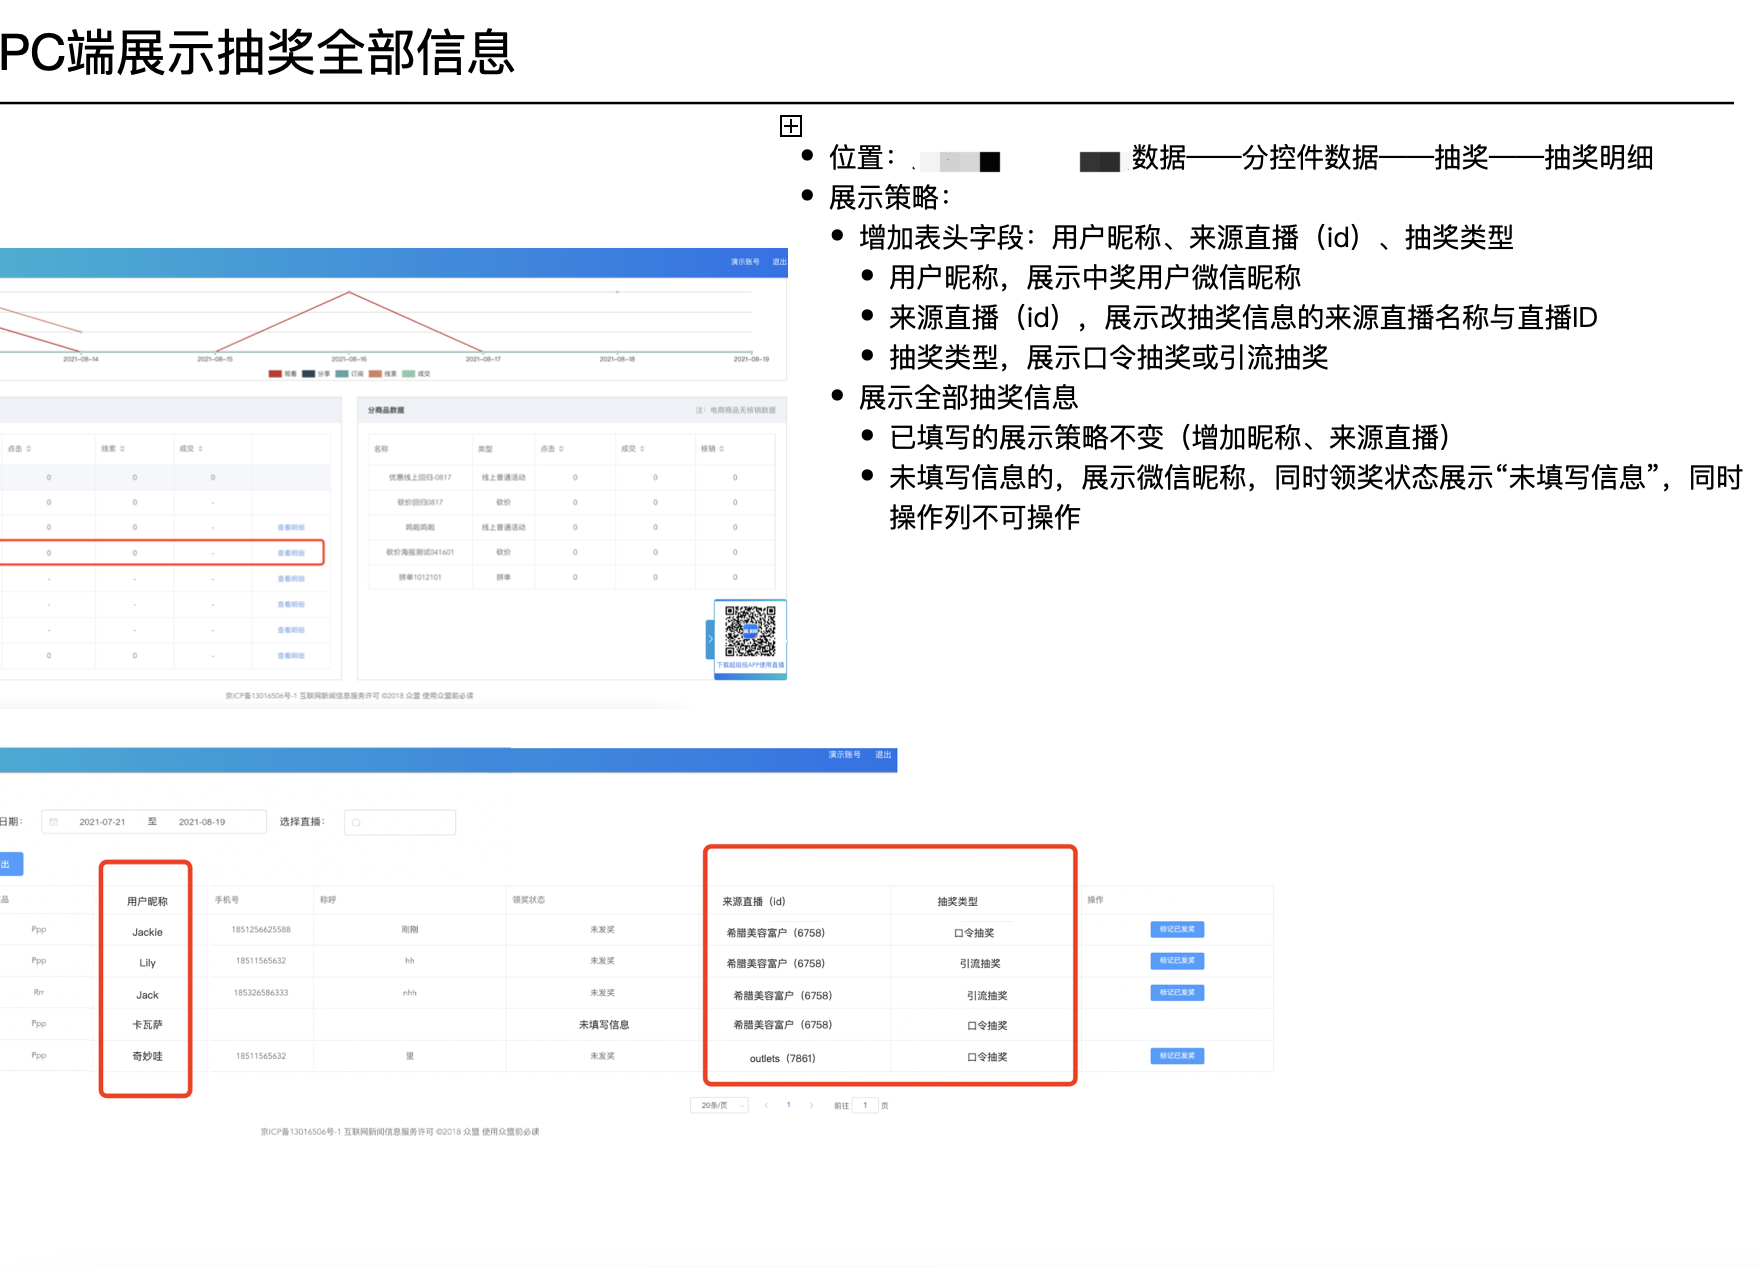The width and height of the screenshot is (1762, 1268).
Task: Click the 手机号 column header
Action: pyautogui.click(x=227, y=900)
